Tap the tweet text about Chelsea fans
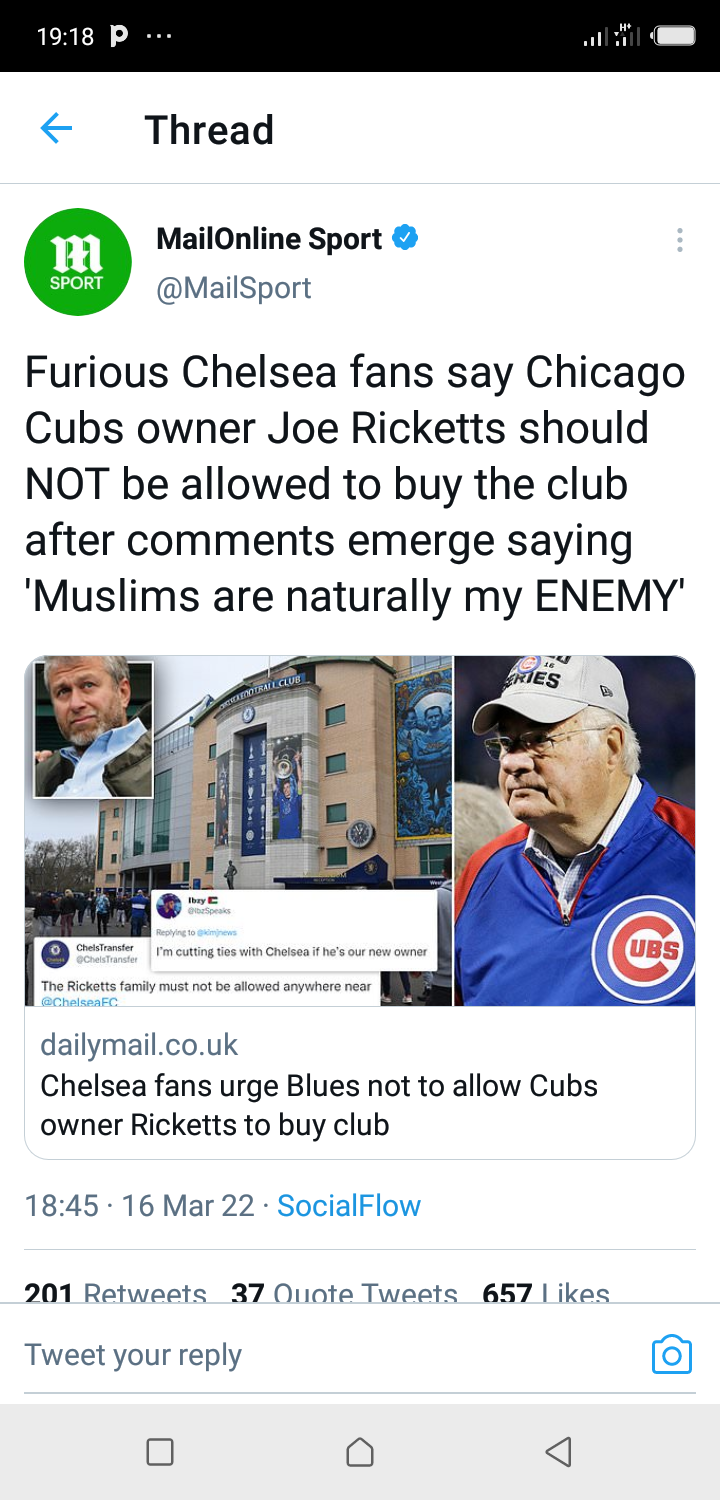Viewport: 720px width, 1500px height. coord(355,485)
